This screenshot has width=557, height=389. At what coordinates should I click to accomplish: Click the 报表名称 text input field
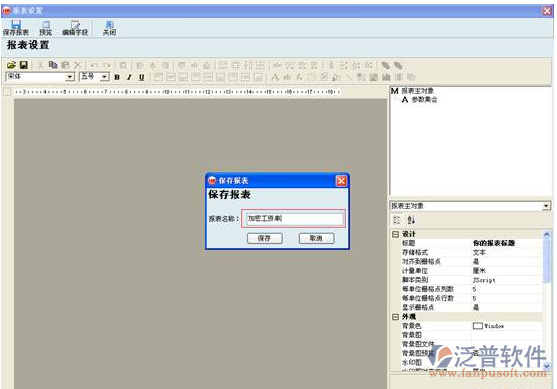click(293, 218)
